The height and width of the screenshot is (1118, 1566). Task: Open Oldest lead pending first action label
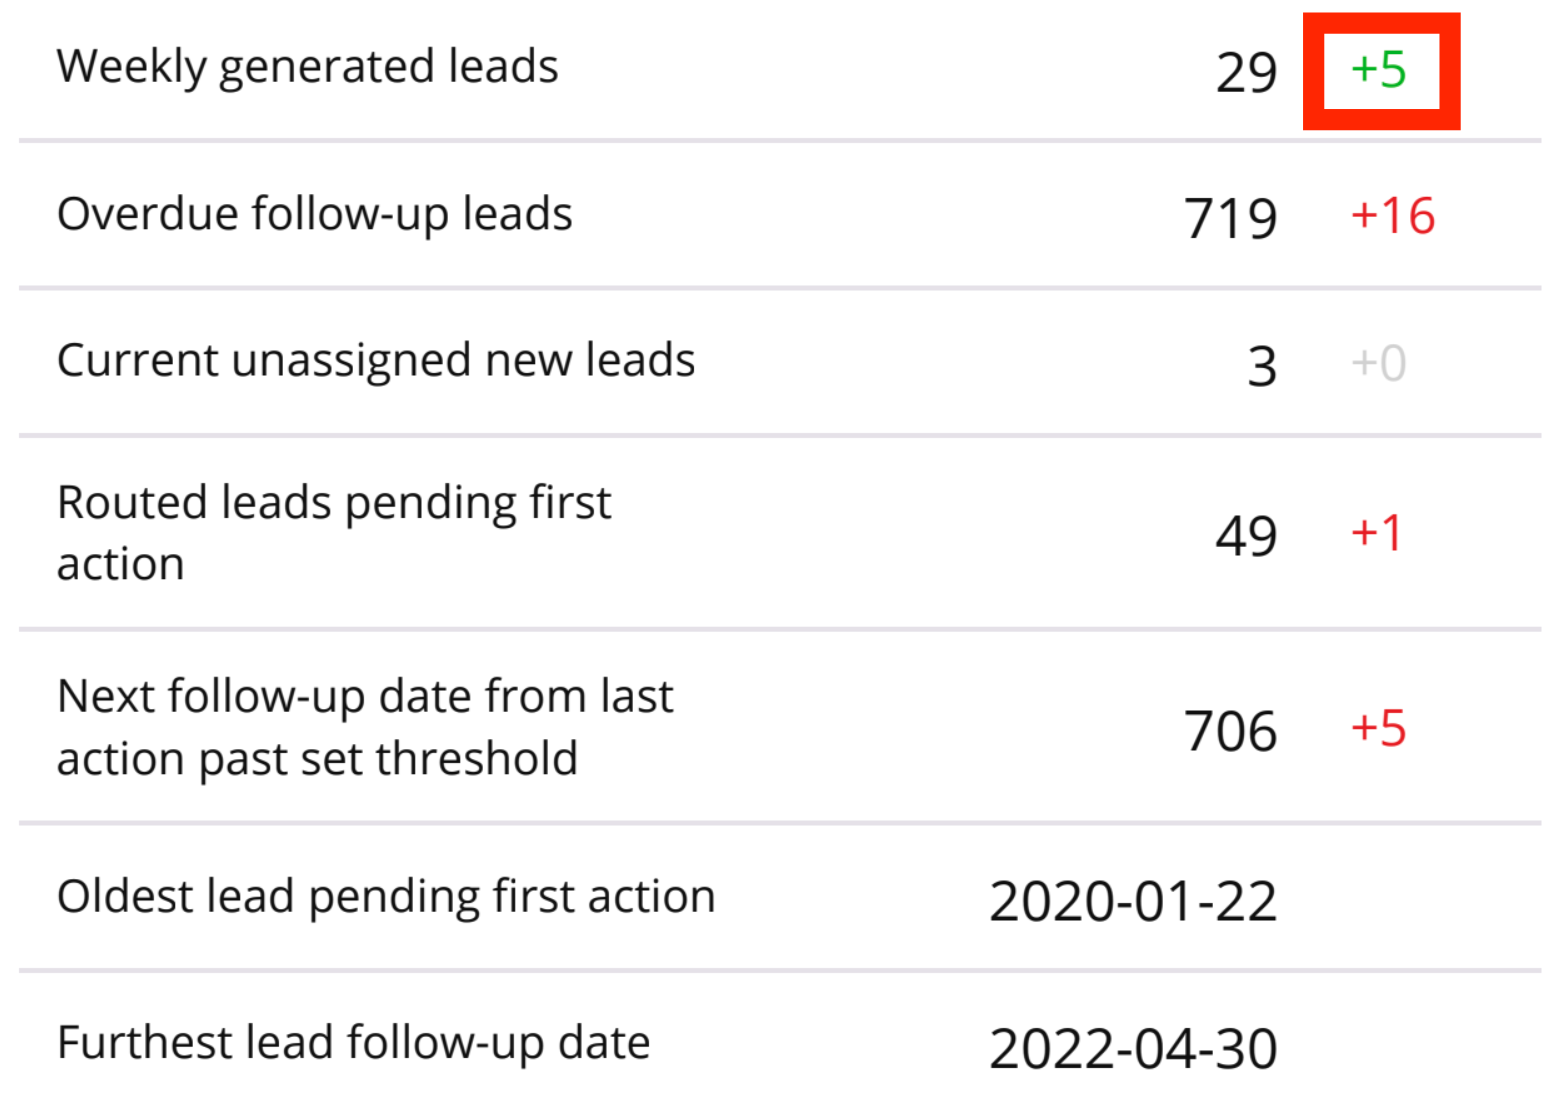tap(386, 896)
